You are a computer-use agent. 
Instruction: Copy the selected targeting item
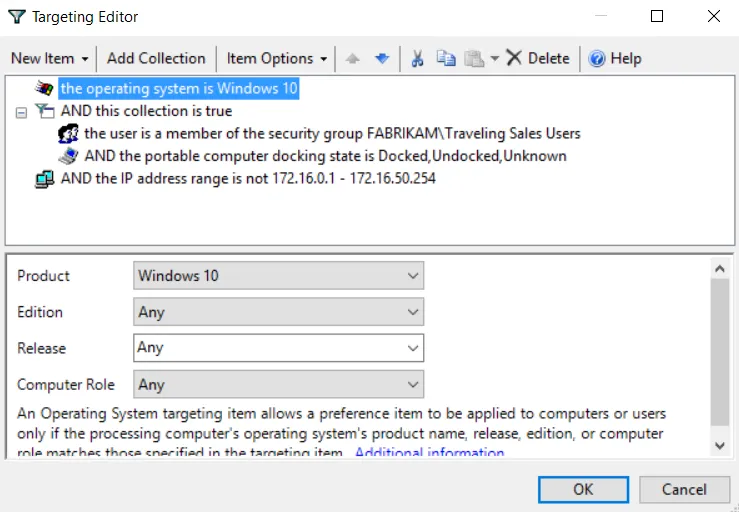coord(446,58)
